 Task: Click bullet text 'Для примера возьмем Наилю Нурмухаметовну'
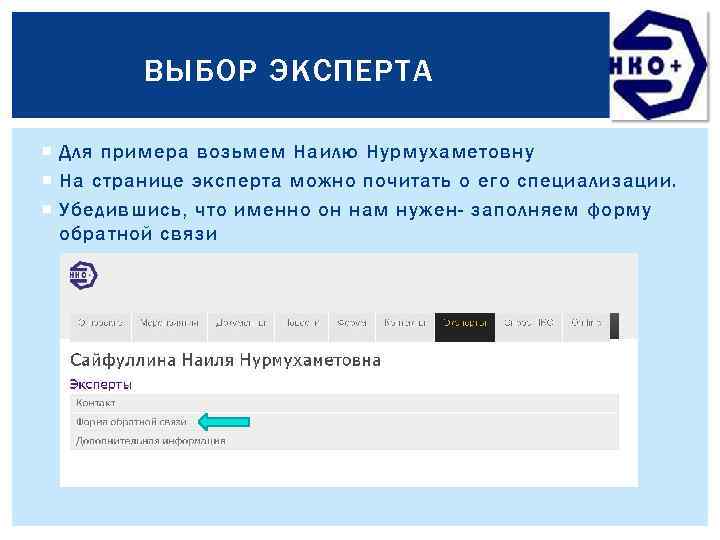[297, 152]
